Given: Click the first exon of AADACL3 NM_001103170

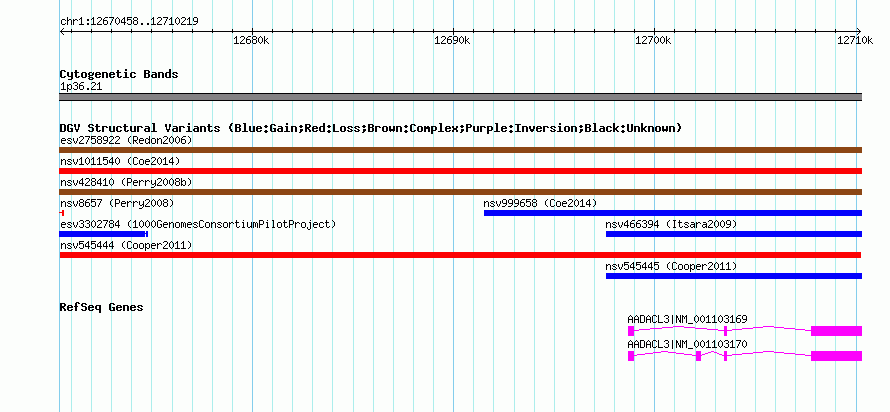Looking at the screenshot, I should (x=631, y=356).
